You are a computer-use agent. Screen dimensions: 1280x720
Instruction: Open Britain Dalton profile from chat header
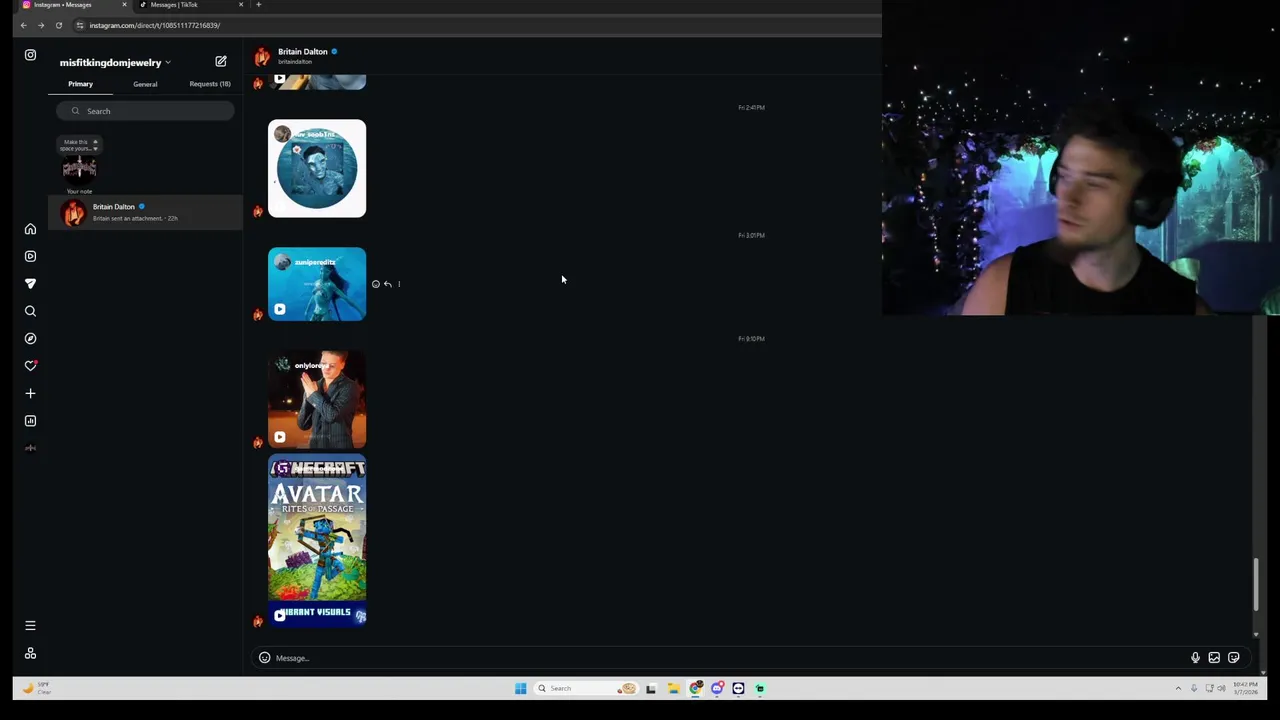302,52
